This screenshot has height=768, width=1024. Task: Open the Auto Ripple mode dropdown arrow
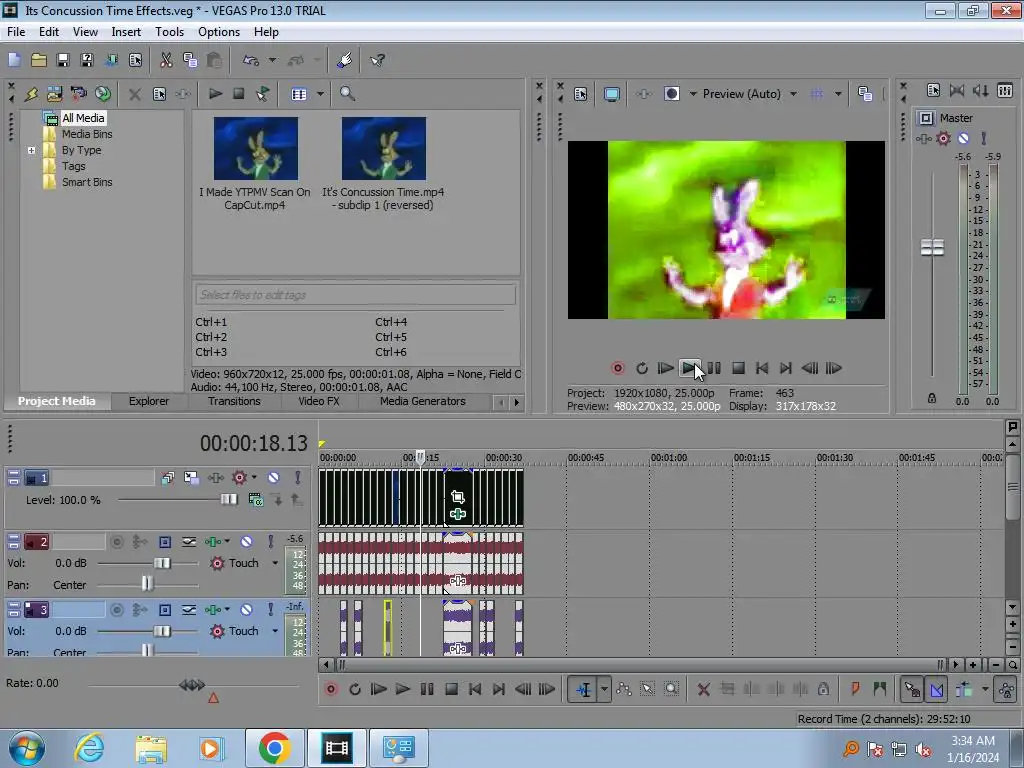click(985, 689)
